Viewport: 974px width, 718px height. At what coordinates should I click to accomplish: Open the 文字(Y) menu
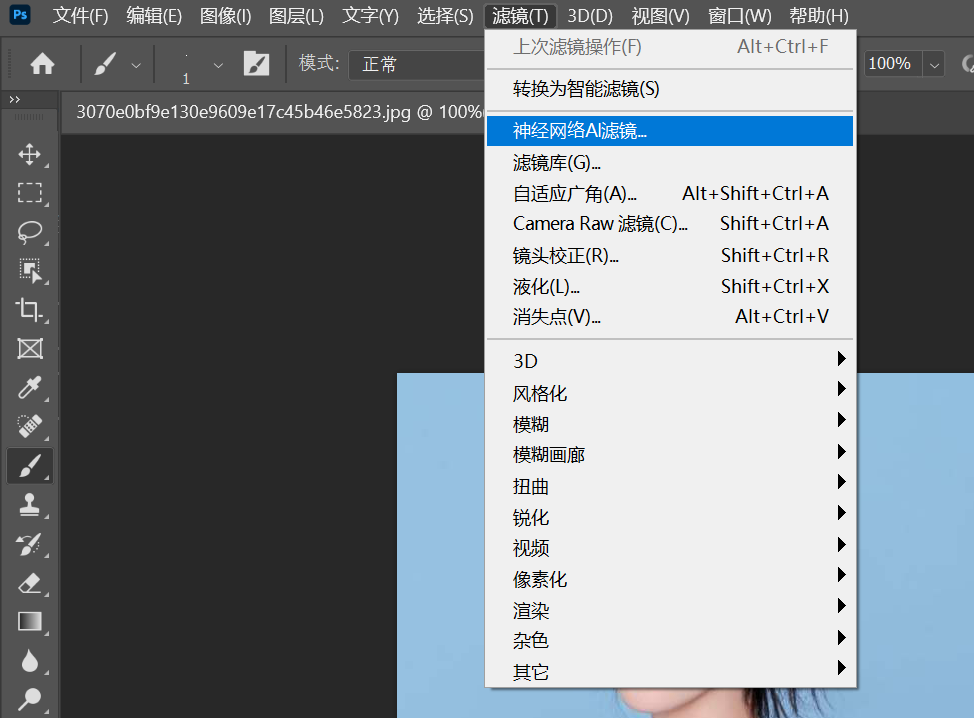(x=370, y=16)
